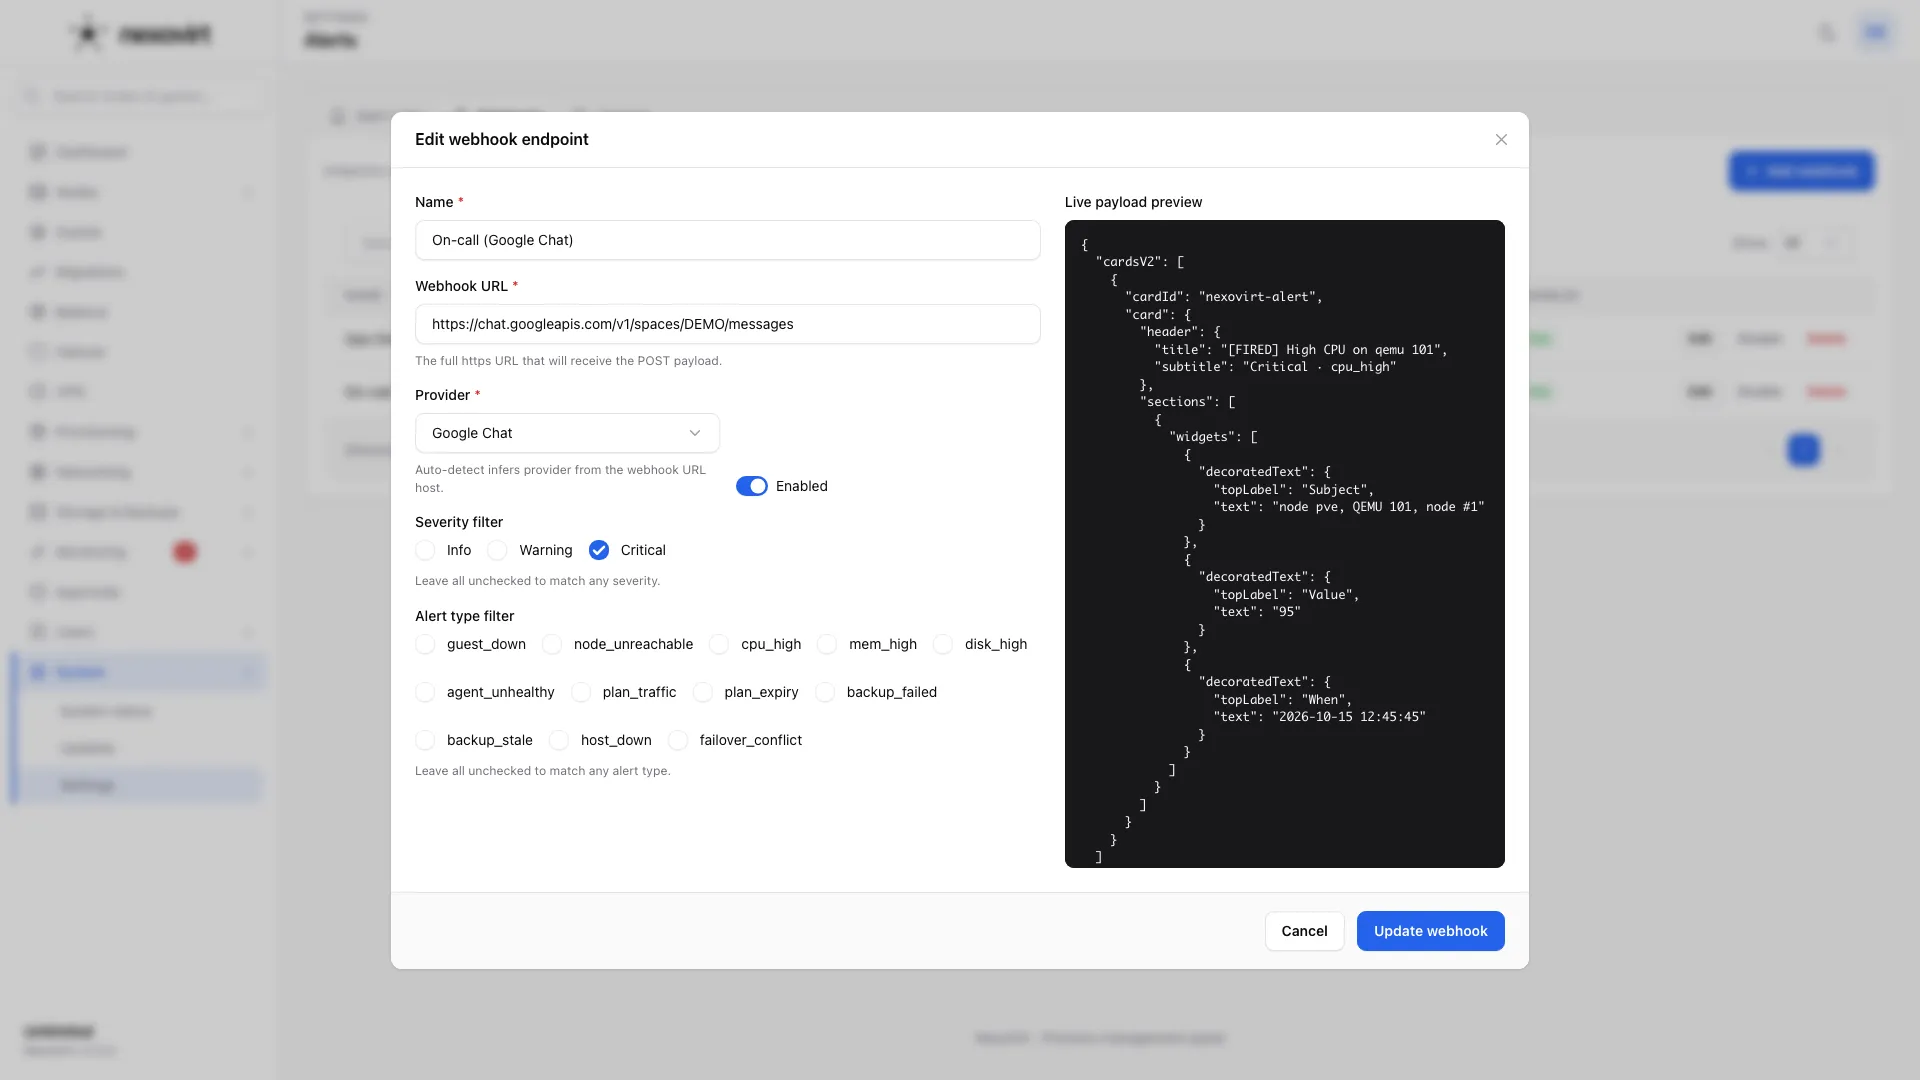Click the Webhook URL input field
Screen dimensions: 1920x1080
[727, 324]
